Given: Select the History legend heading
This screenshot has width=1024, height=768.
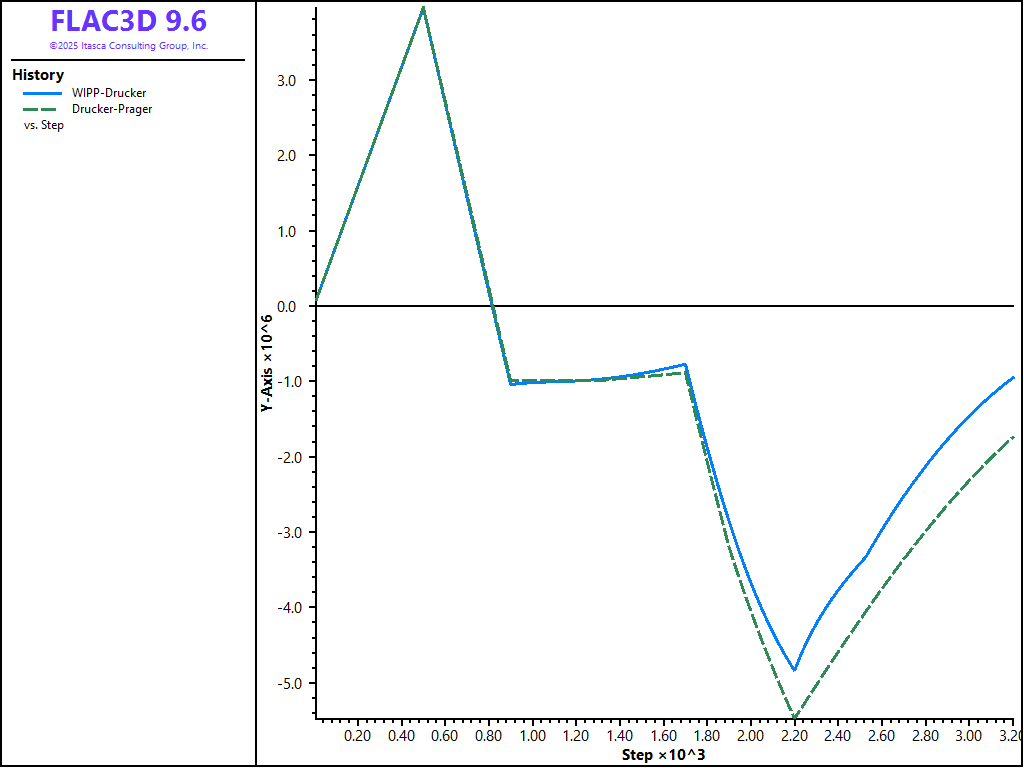Looking at the screenshot, I should pos(38,75).
